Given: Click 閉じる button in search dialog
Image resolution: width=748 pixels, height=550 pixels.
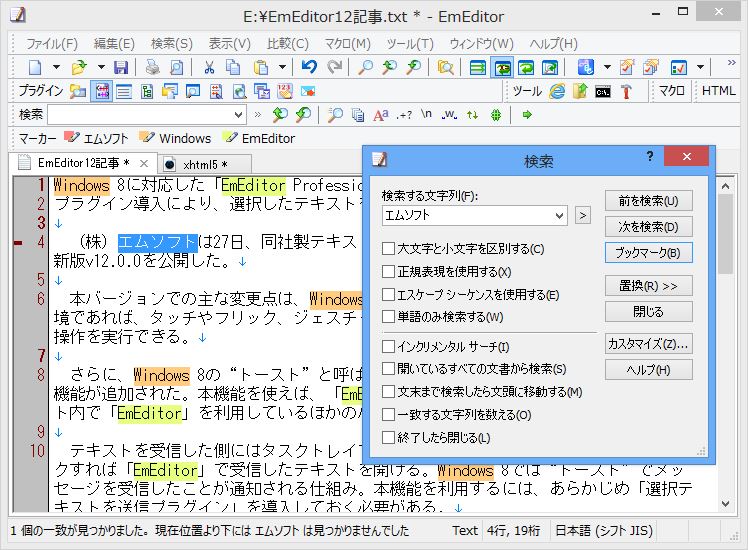Looking at the screenshot, I should coord(648,312).
